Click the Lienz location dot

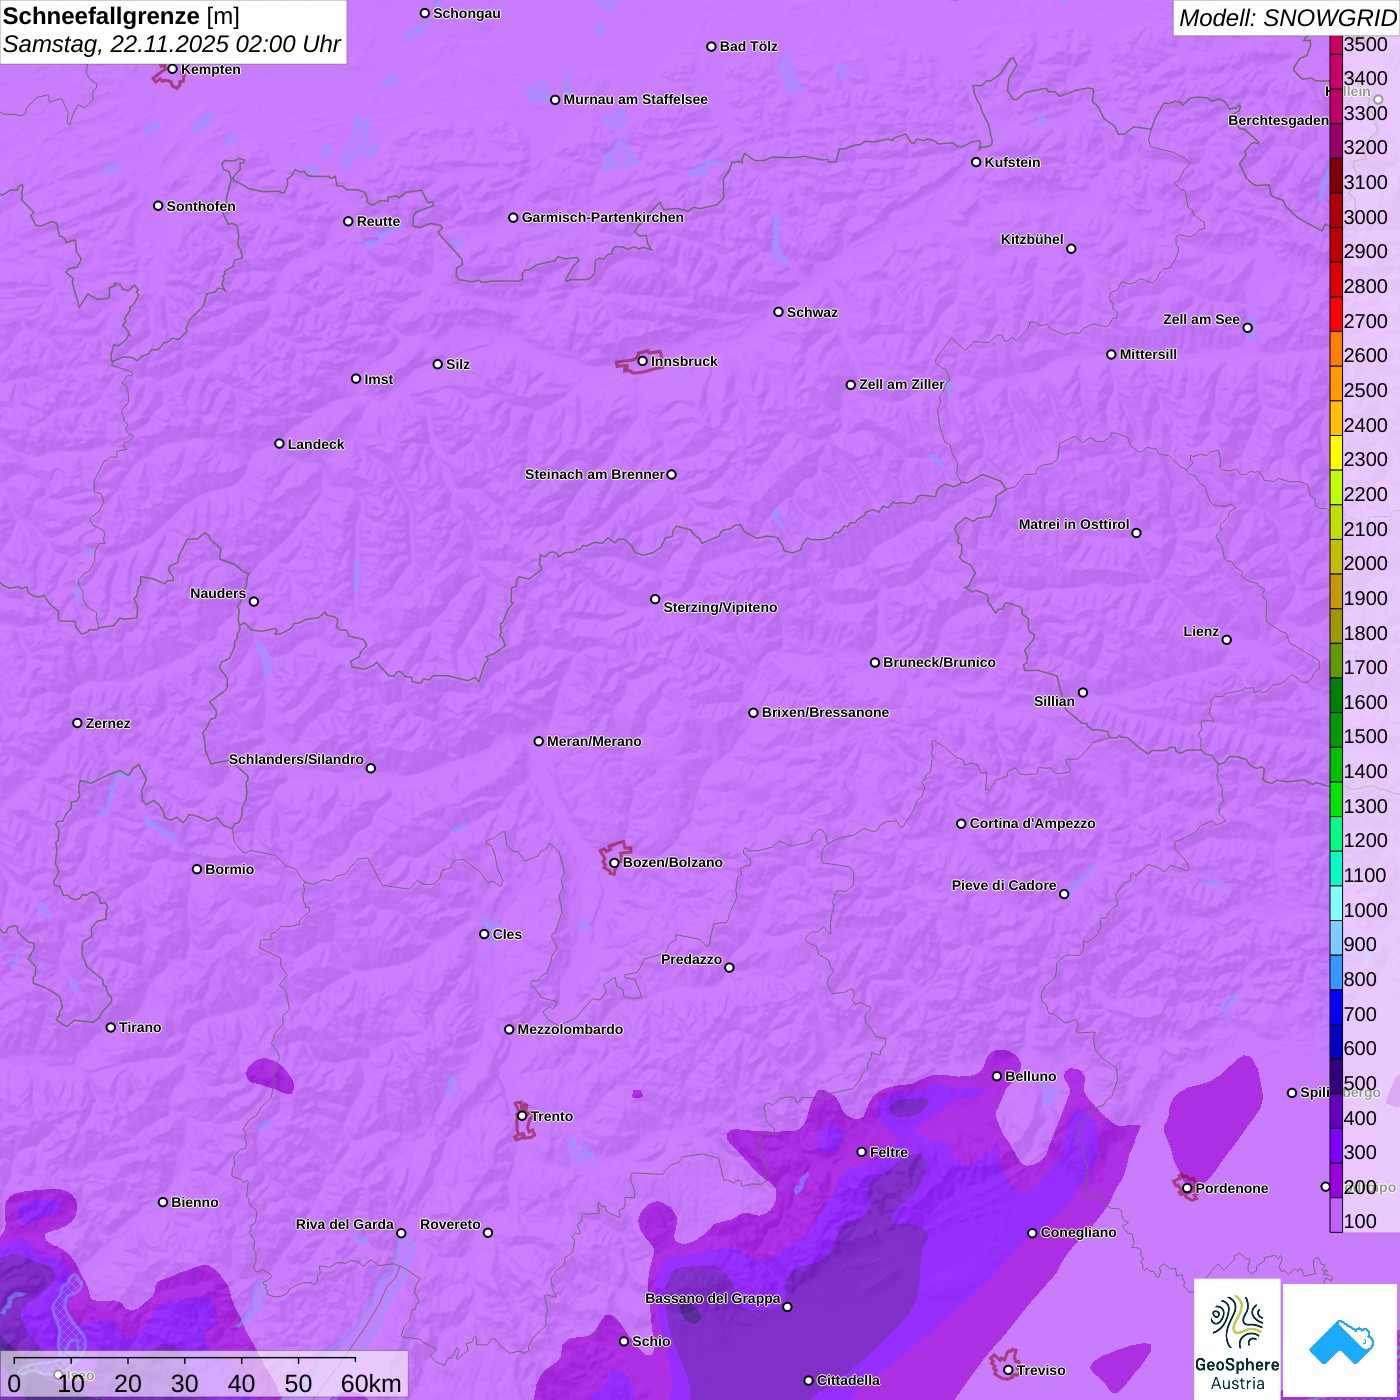(1227, 640)
